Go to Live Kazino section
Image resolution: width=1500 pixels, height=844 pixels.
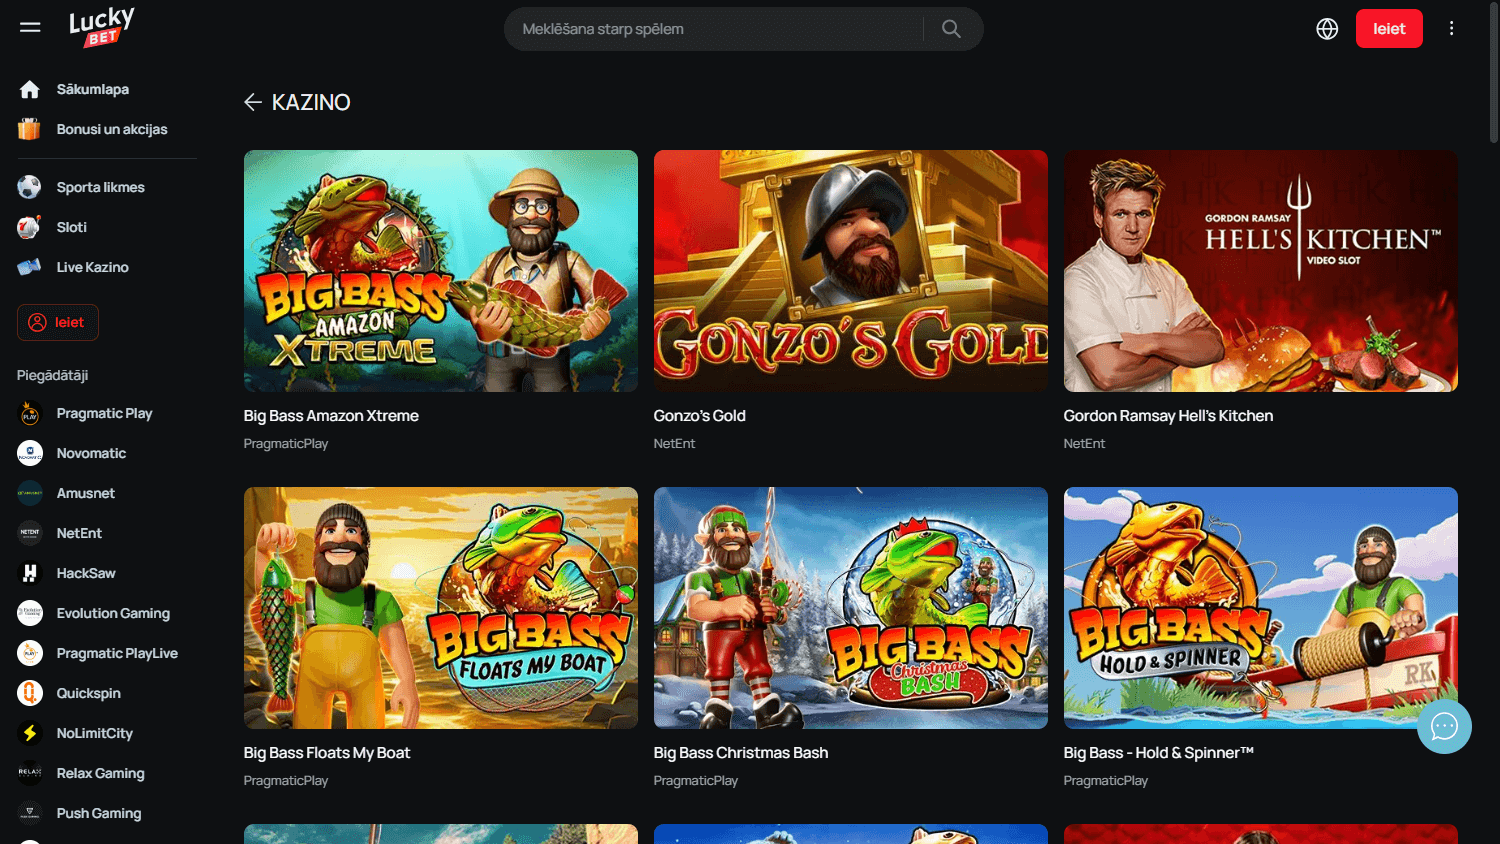92,267
